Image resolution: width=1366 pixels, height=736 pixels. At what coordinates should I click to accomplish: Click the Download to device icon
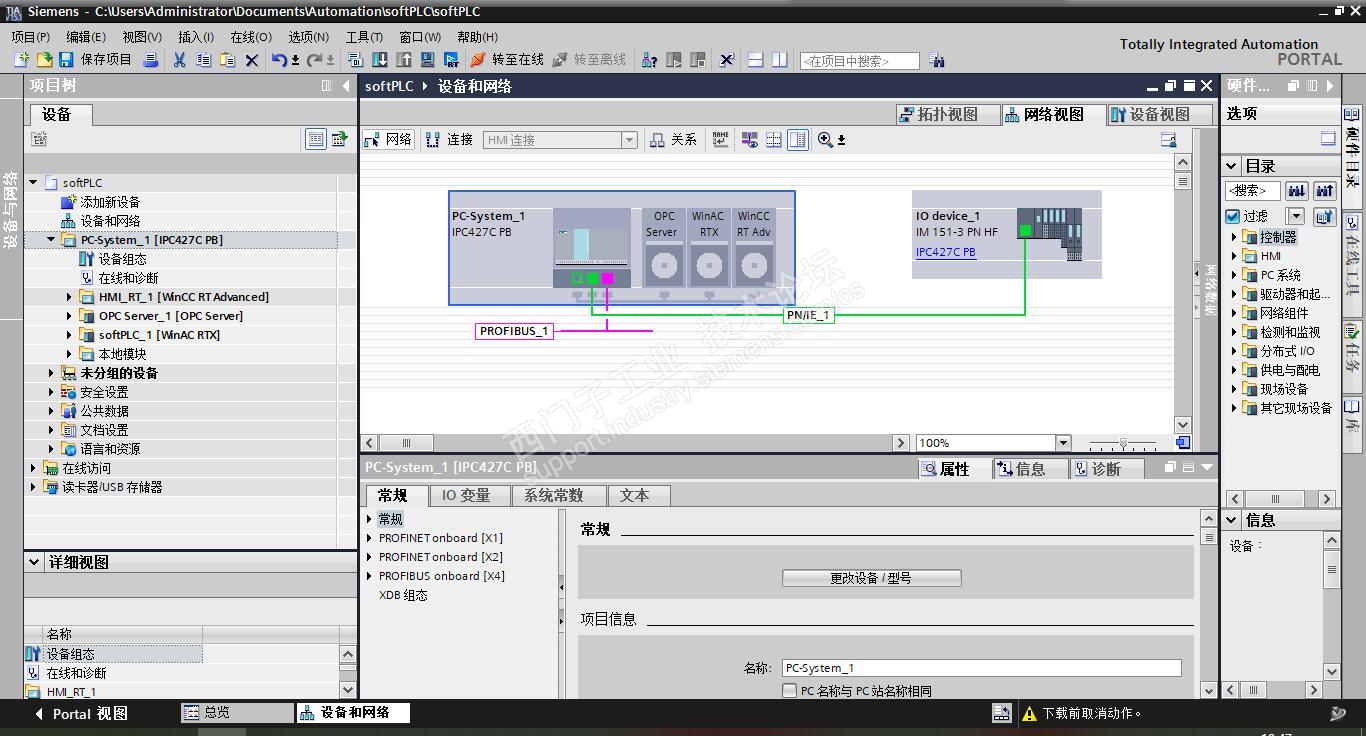(x=380, y=60)
